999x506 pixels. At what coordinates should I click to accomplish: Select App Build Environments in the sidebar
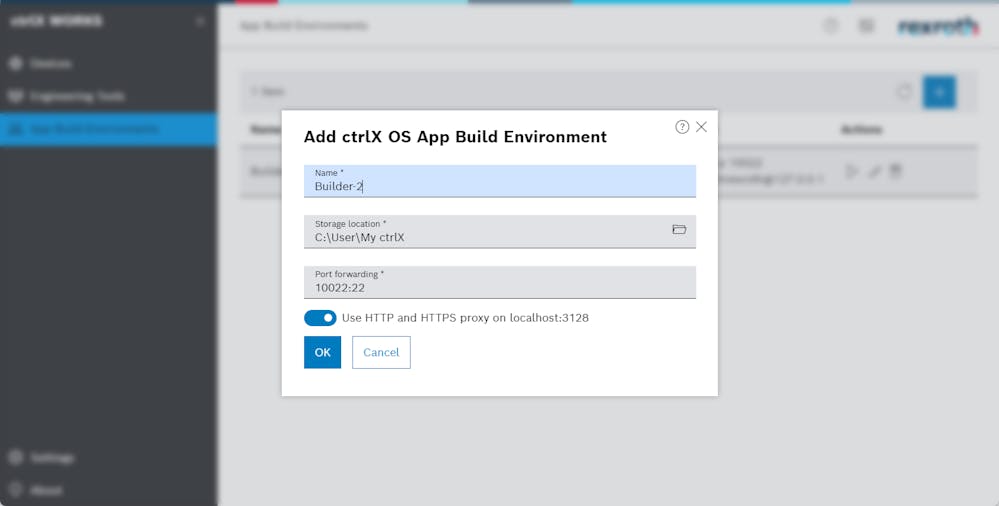pyautogui.click(x=108, y=129)
